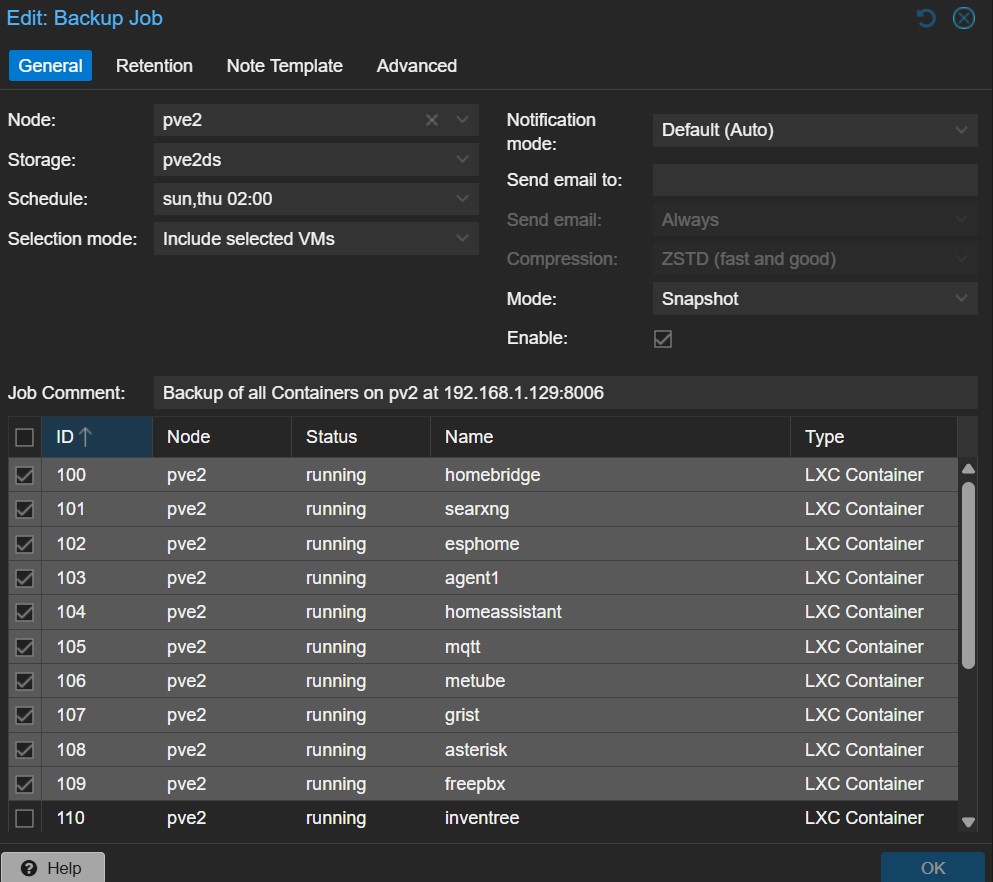Expand the Schedule dropdown
Screen dimensions: 993x882
coord(462,199)
